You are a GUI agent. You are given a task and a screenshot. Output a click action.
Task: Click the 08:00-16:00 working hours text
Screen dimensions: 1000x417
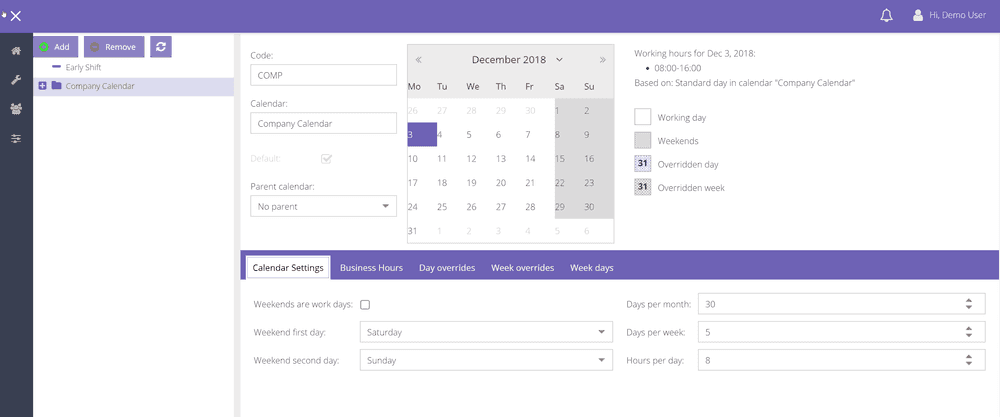pos(677,68)
